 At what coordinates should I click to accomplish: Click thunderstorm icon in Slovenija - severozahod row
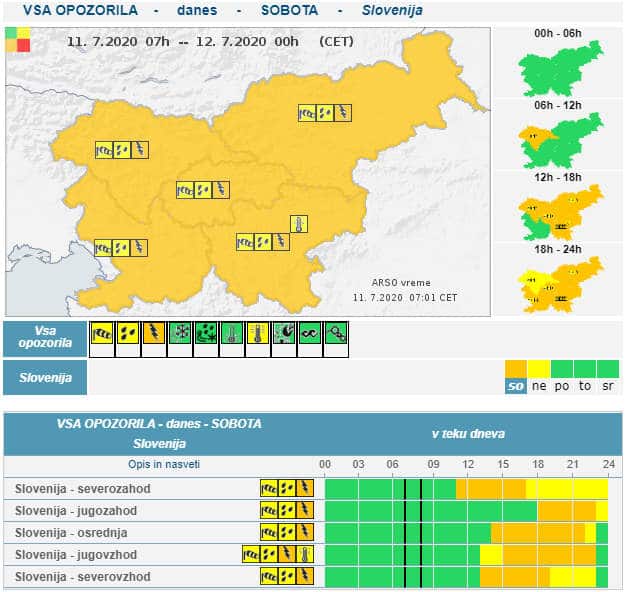[x=305, y=488]
